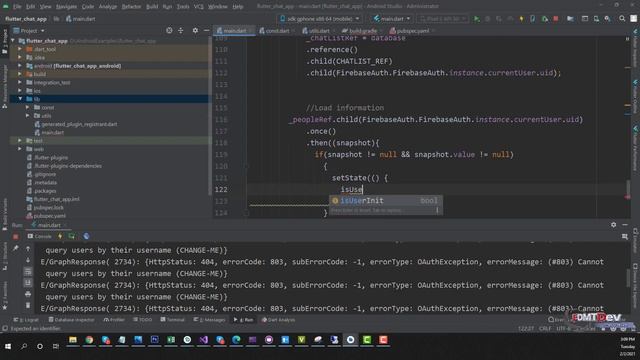The height and width of the screenshot is (360, 640).
Task: Open Windows Start menu
Action: click(x=8, y=346)
